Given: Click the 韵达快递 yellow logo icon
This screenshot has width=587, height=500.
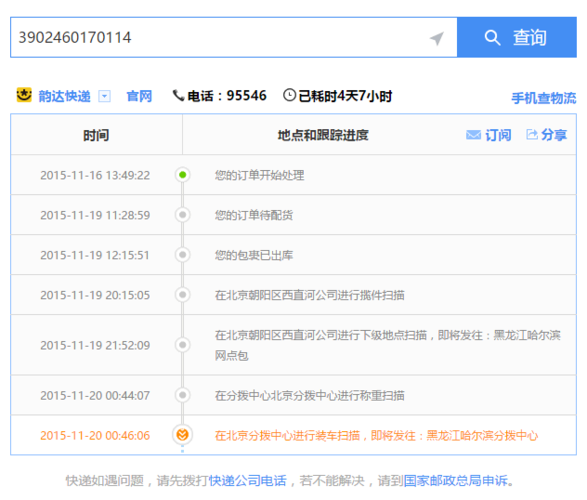Looking at the screenshot, I should pyautogui.click(x=24, y=95).
